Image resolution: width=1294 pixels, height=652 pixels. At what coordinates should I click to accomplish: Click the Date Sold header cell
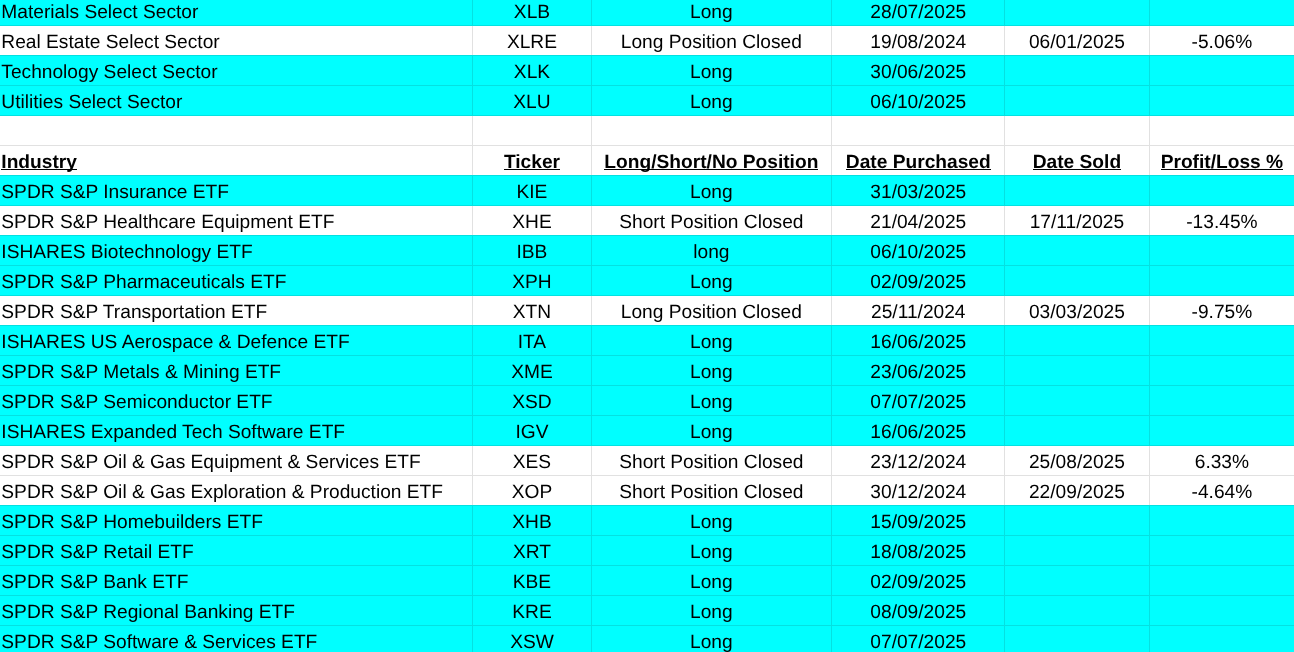tap(1076, 162)
